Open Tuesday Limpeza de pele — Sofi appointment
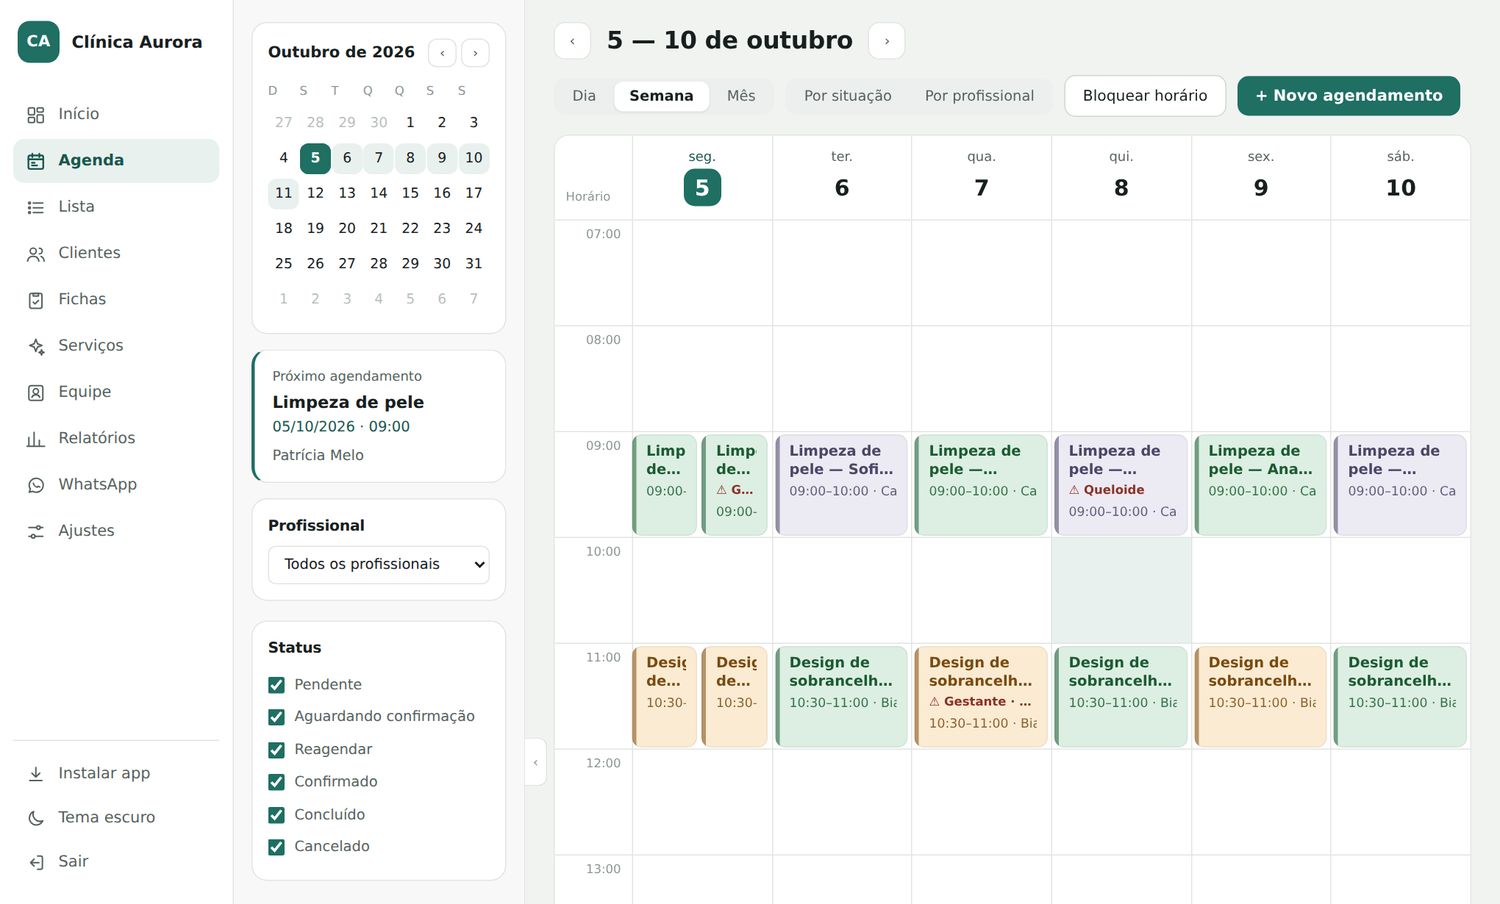1500x904 pixels. point(841,485)
